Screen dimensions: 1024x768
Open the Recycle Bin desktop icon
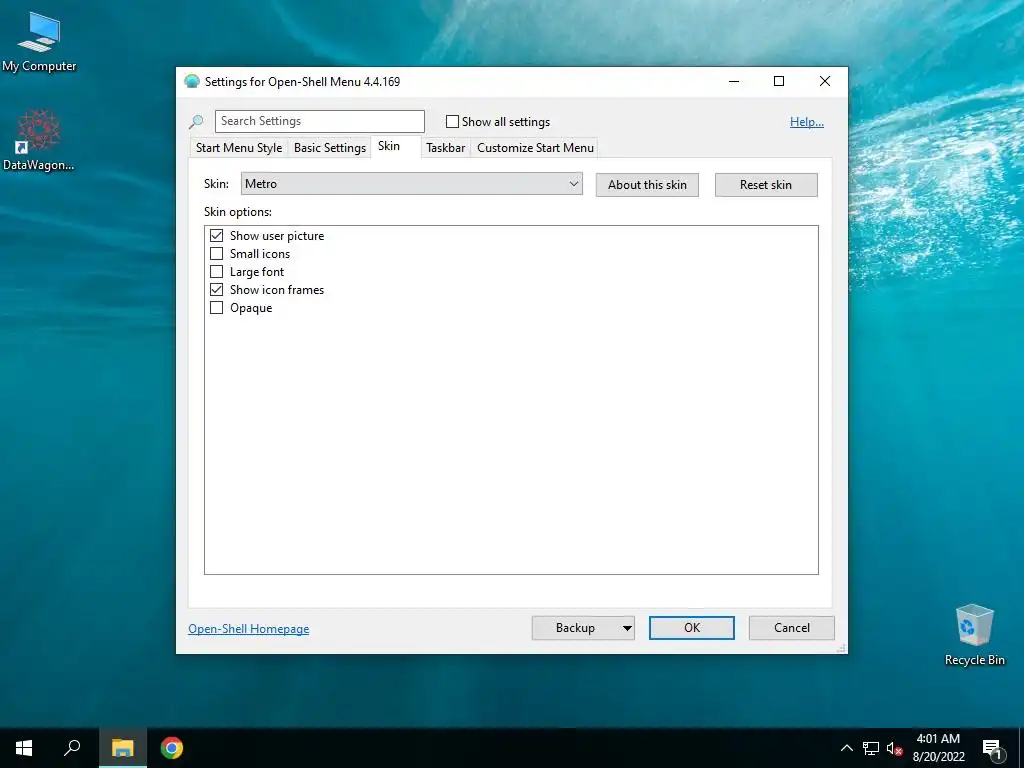tap(974, 635)
